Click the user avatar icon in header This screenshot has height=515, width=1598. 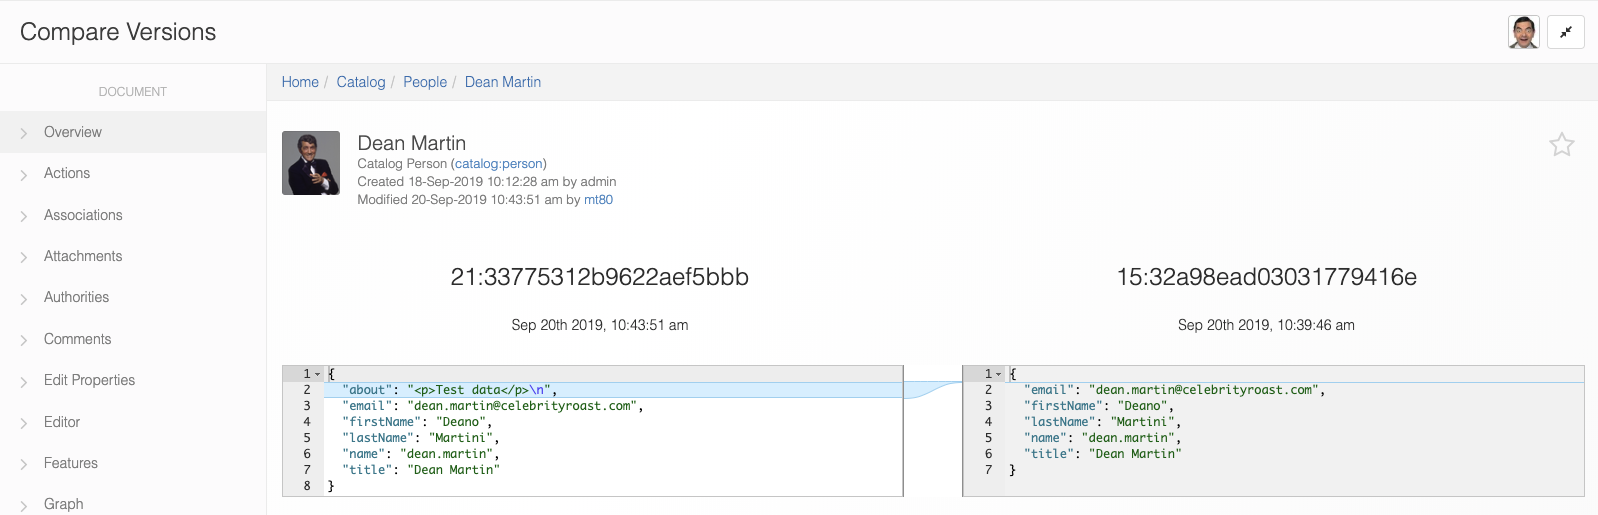tap(1523, 32)
